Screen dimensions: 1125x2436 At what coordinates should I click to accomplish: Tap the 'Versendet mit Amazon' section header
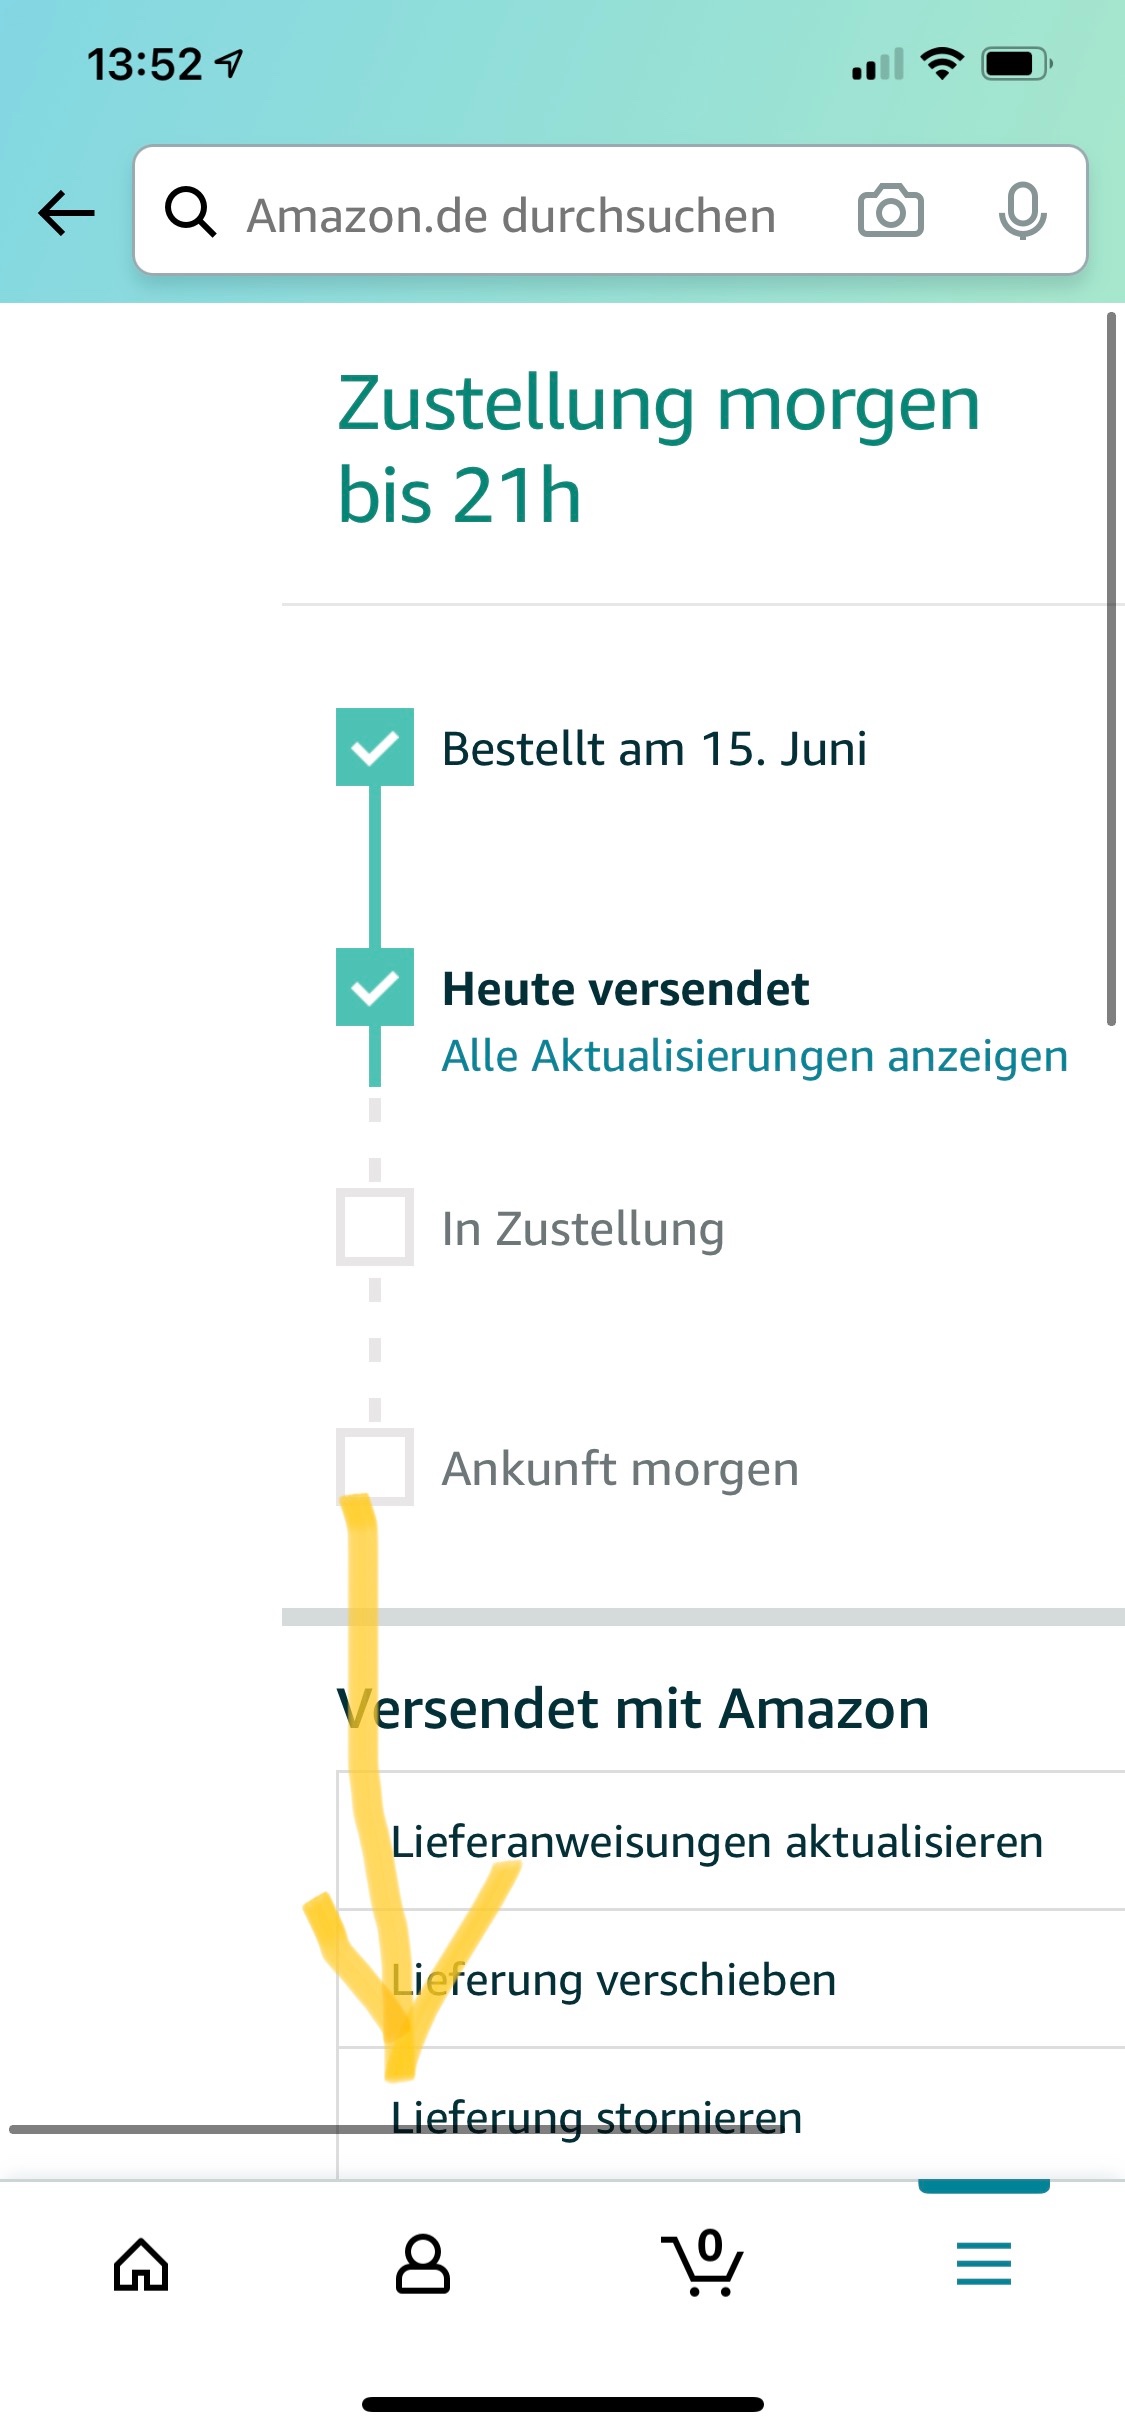[x=634, y=1708]
